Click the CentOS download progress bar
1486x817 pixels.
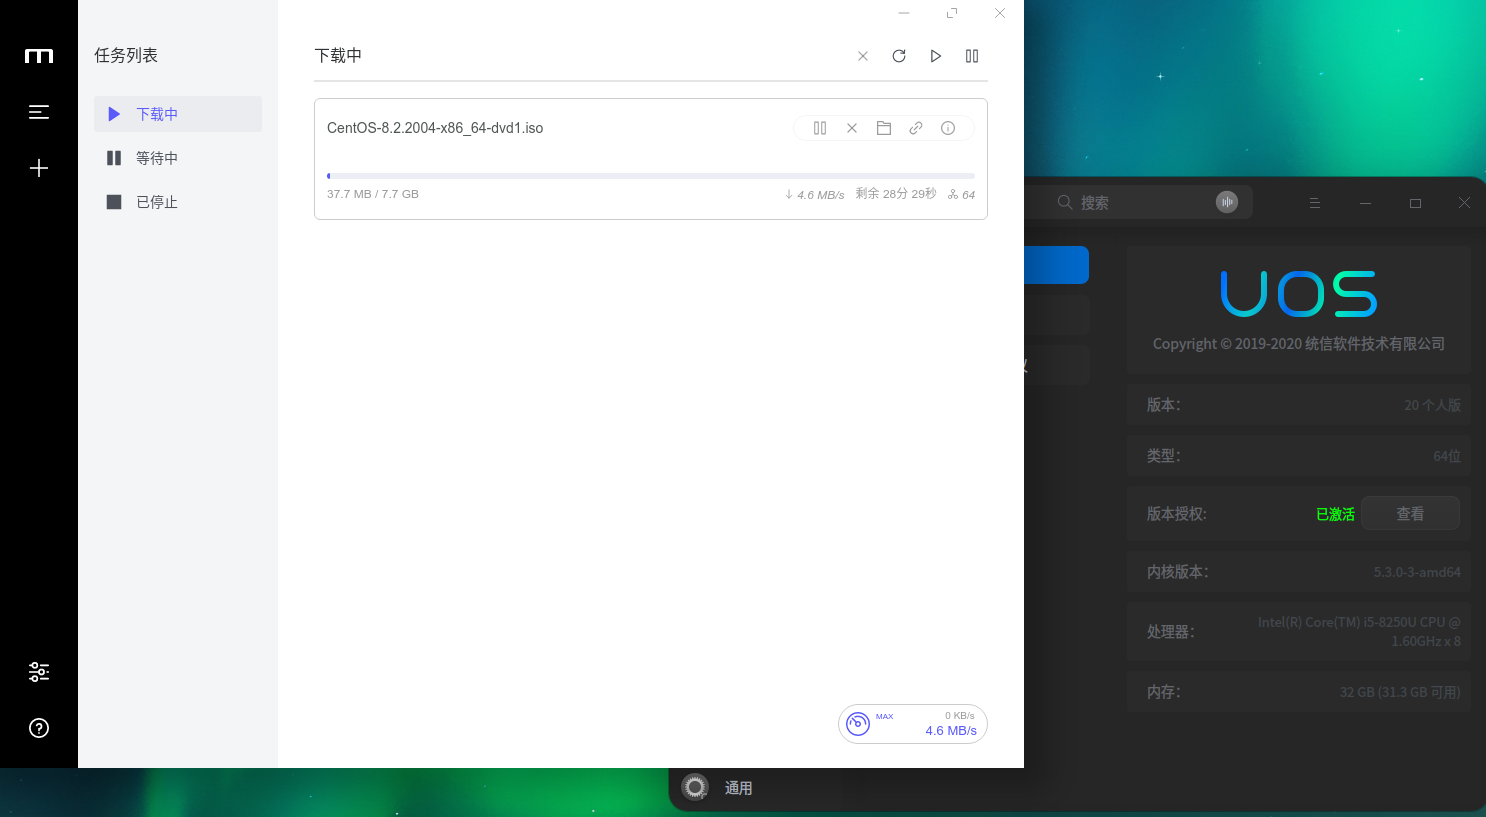pos(651,176)
